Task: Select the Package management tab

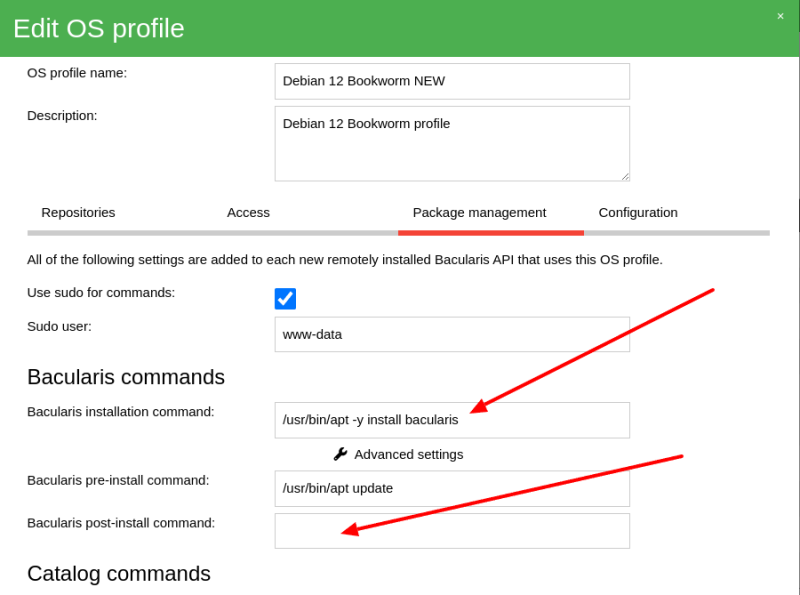Action: click(479, 212)
